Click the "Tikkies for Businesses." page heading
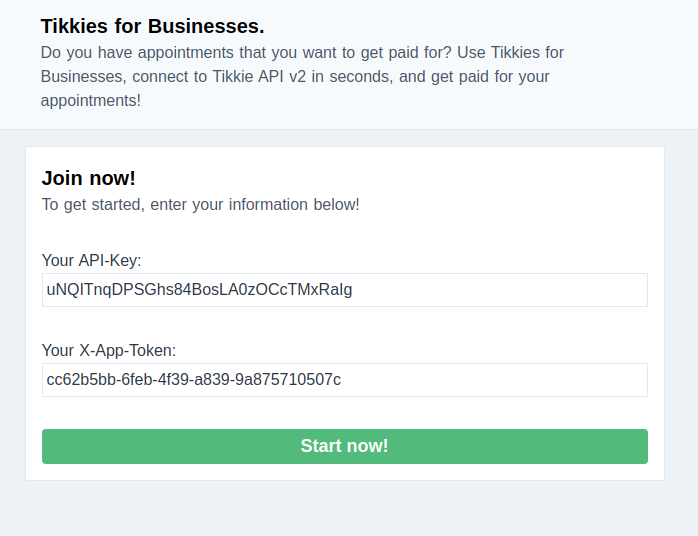The width and height of the screenshot is (698, 536). tap(152, 26)
